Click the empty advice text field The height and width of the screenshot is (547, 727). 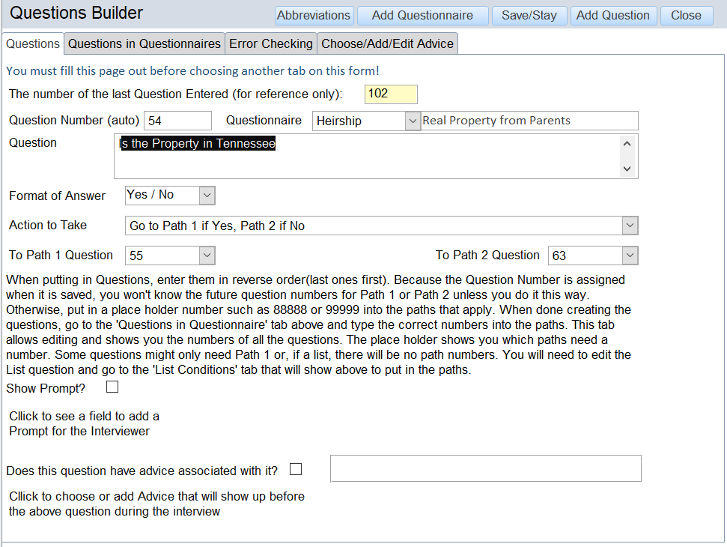[485, 469]
